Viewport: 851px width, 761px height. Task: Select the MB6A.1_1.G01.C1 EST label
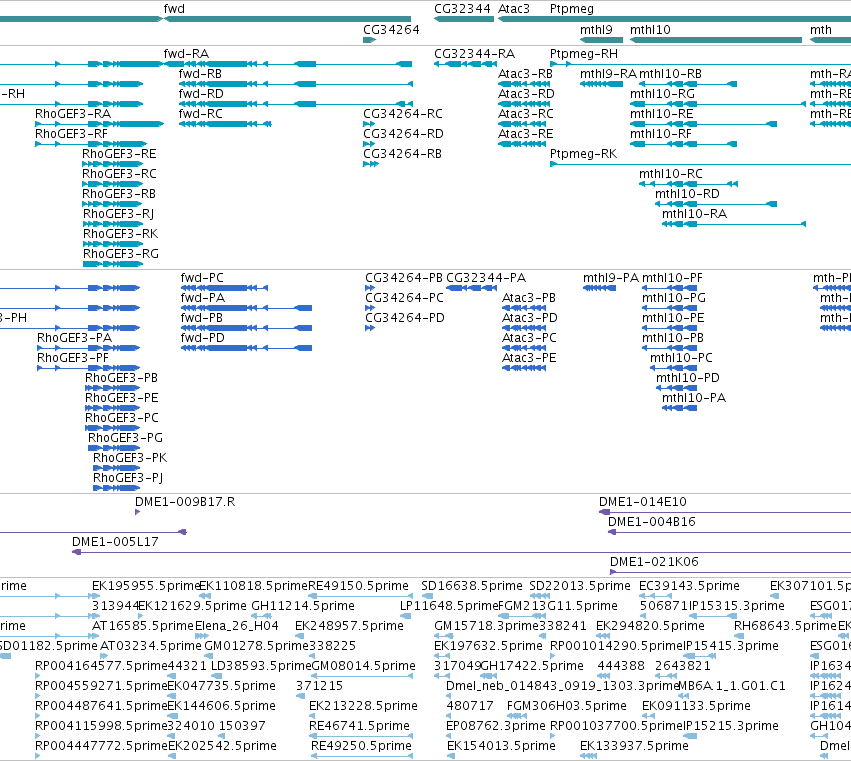pyautogui.click(x=732, y=686)
